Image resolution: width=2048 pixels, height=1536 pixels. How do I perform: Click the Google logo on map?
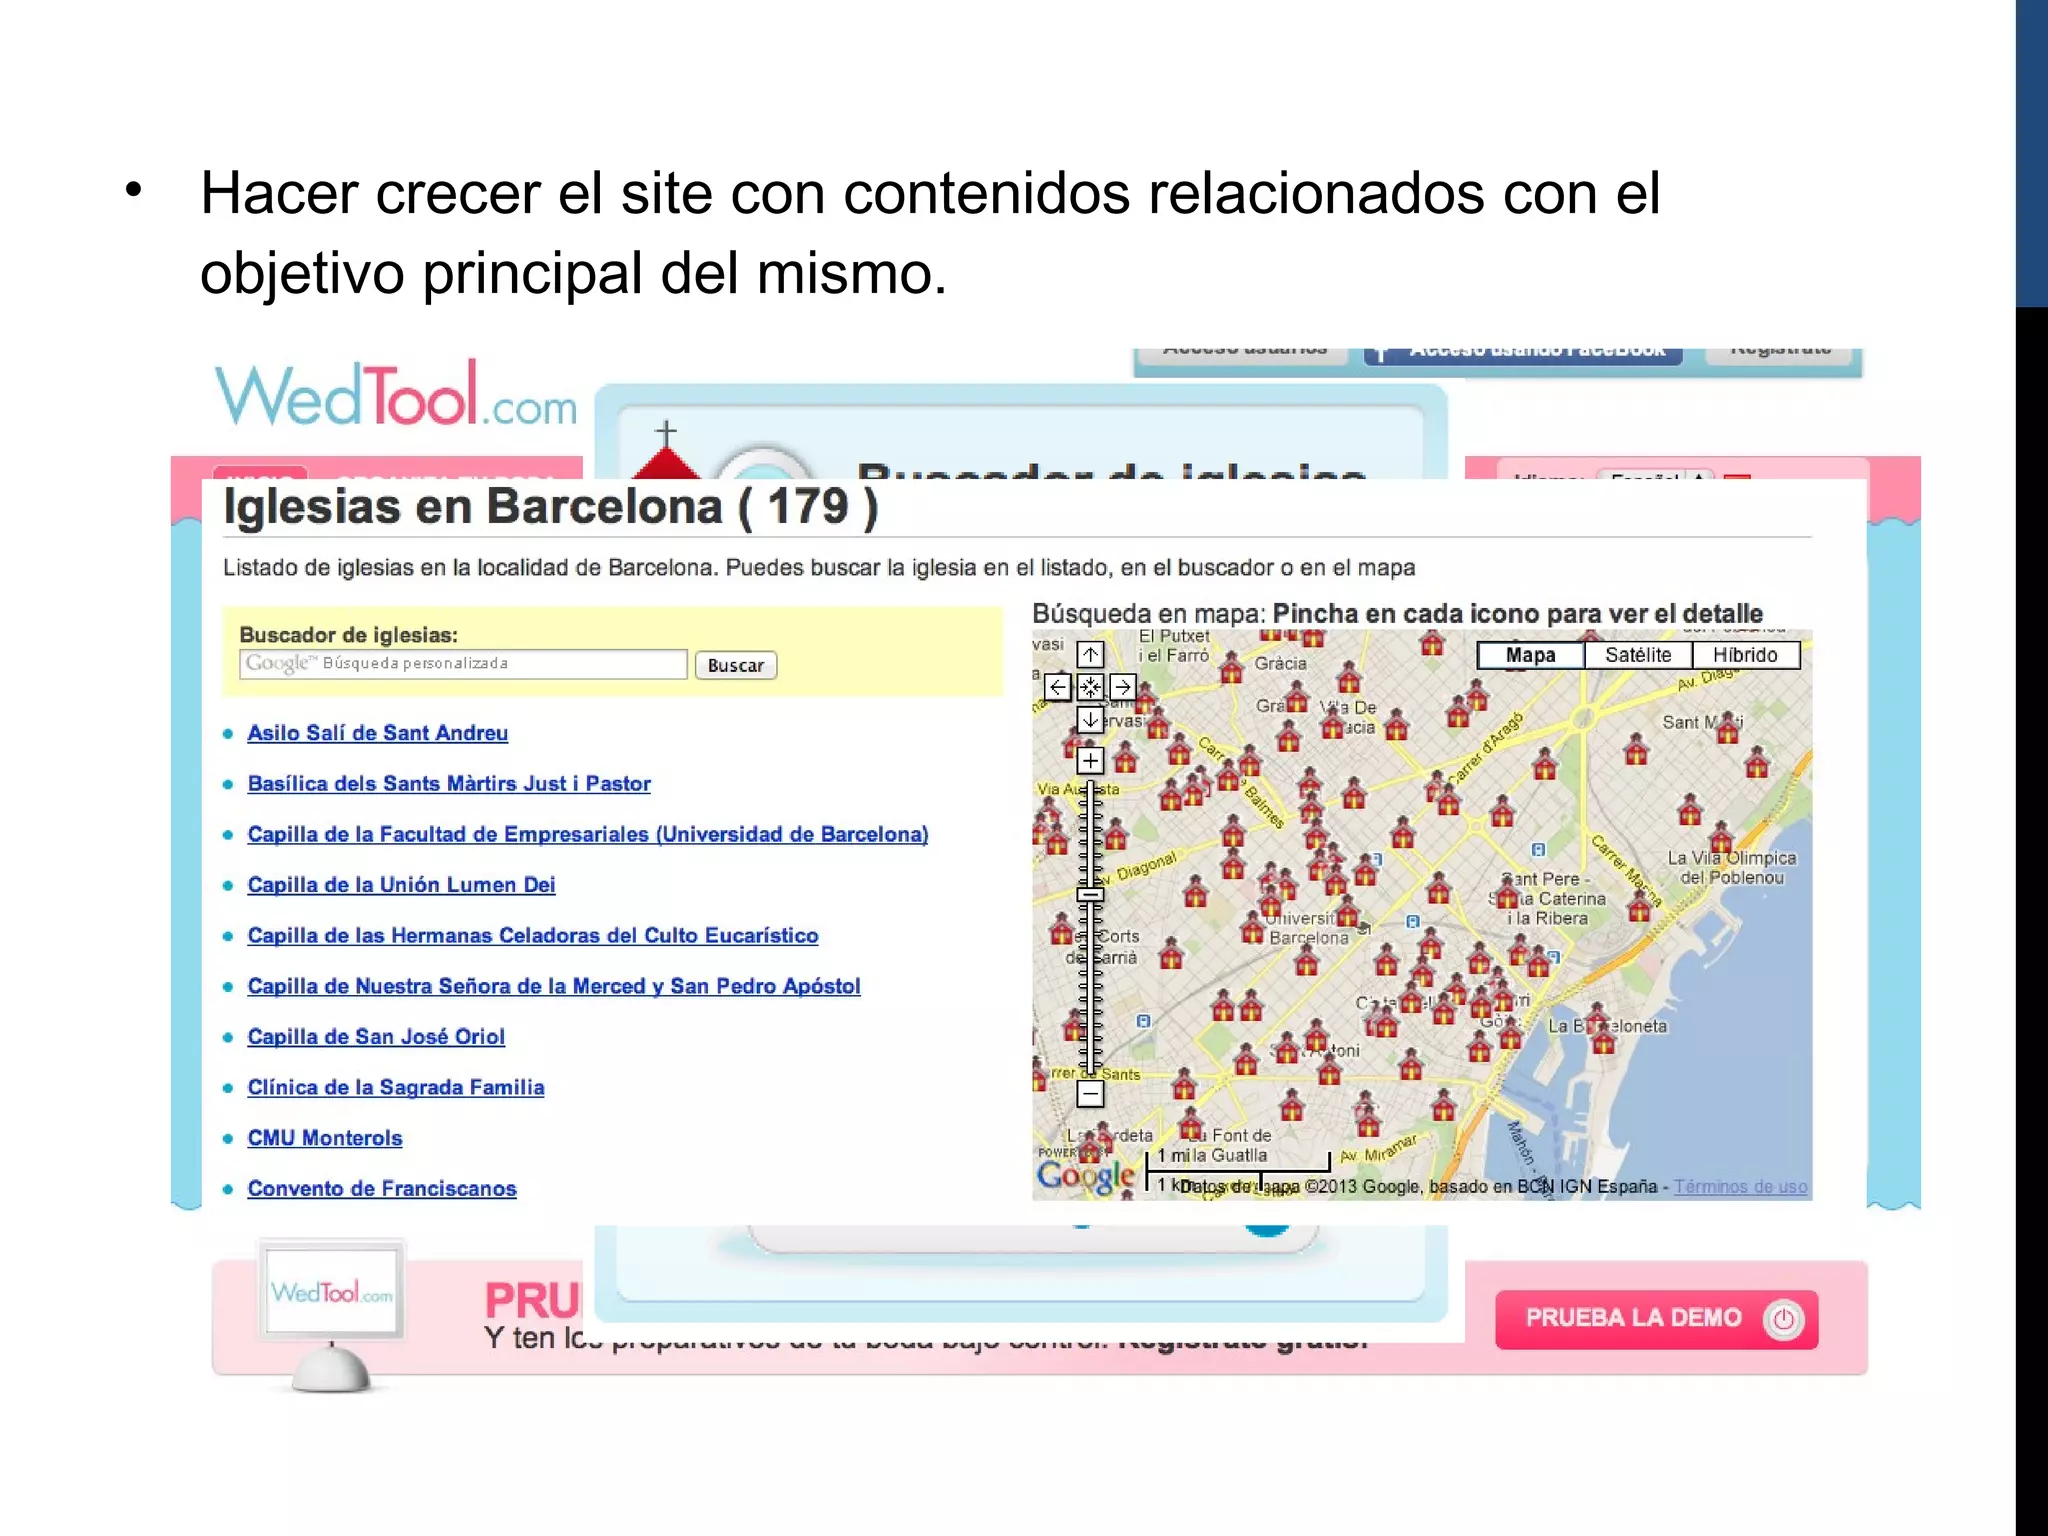pos(1085,1176)
